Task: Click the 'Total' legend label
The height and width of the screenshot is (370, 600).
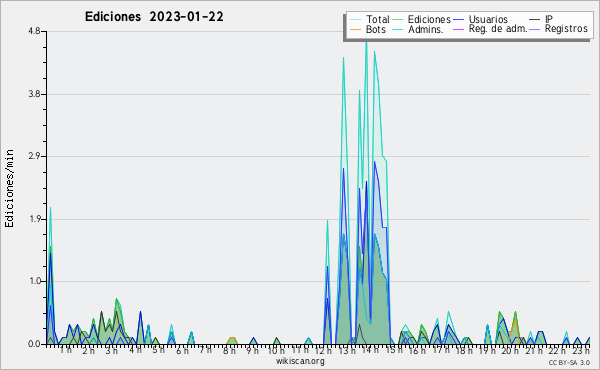Action: tap(378, 19)
